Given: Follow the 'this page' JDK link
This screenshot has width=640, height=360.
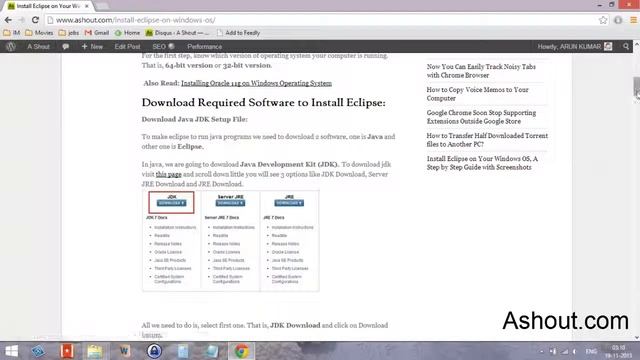Looking at the screenshot, I should click(169, 174).
